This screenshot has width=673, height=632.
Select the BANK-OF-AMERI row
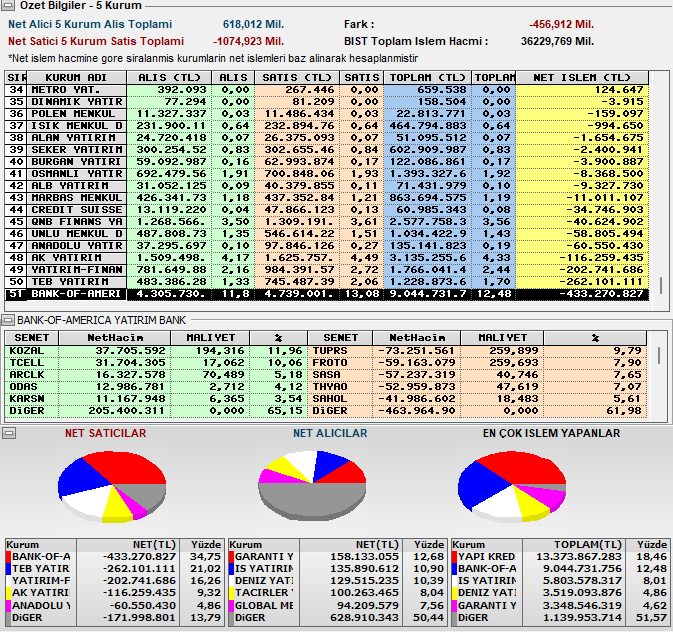(x=327, y=294)
